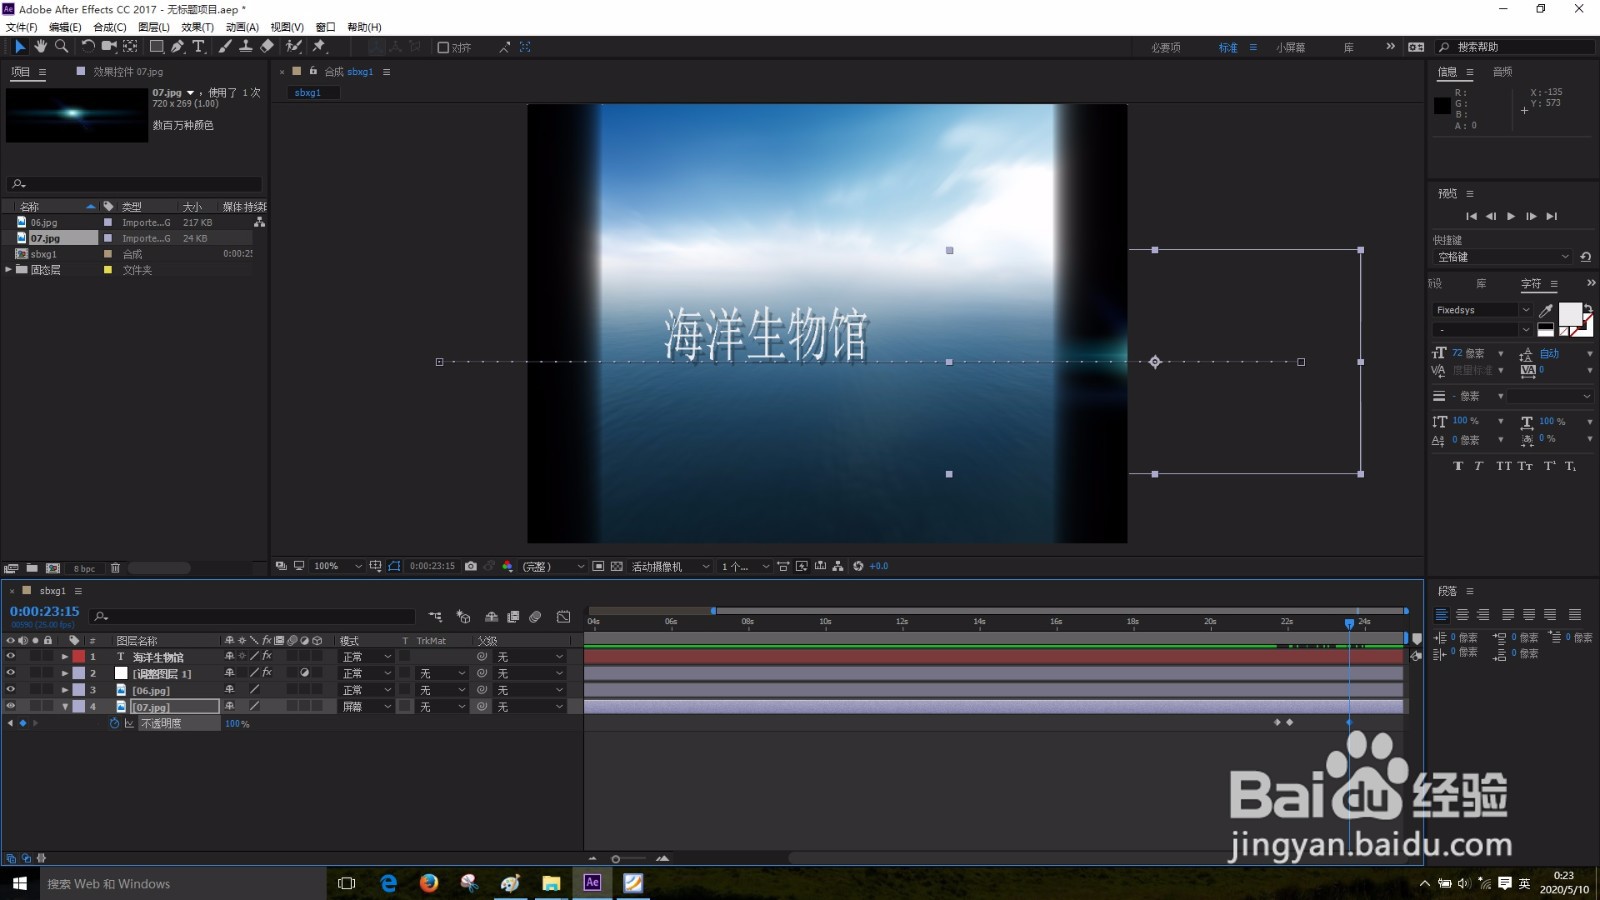Select the Rotation tool
This screenshot has width=1600, height=900.
(x=88, y=46)
